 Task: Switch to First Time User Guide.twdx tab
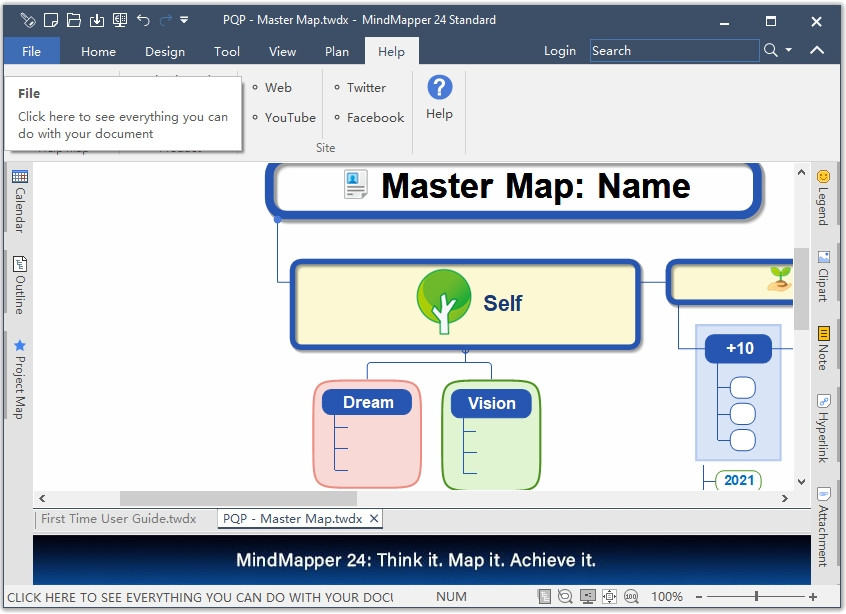point(118,519)
